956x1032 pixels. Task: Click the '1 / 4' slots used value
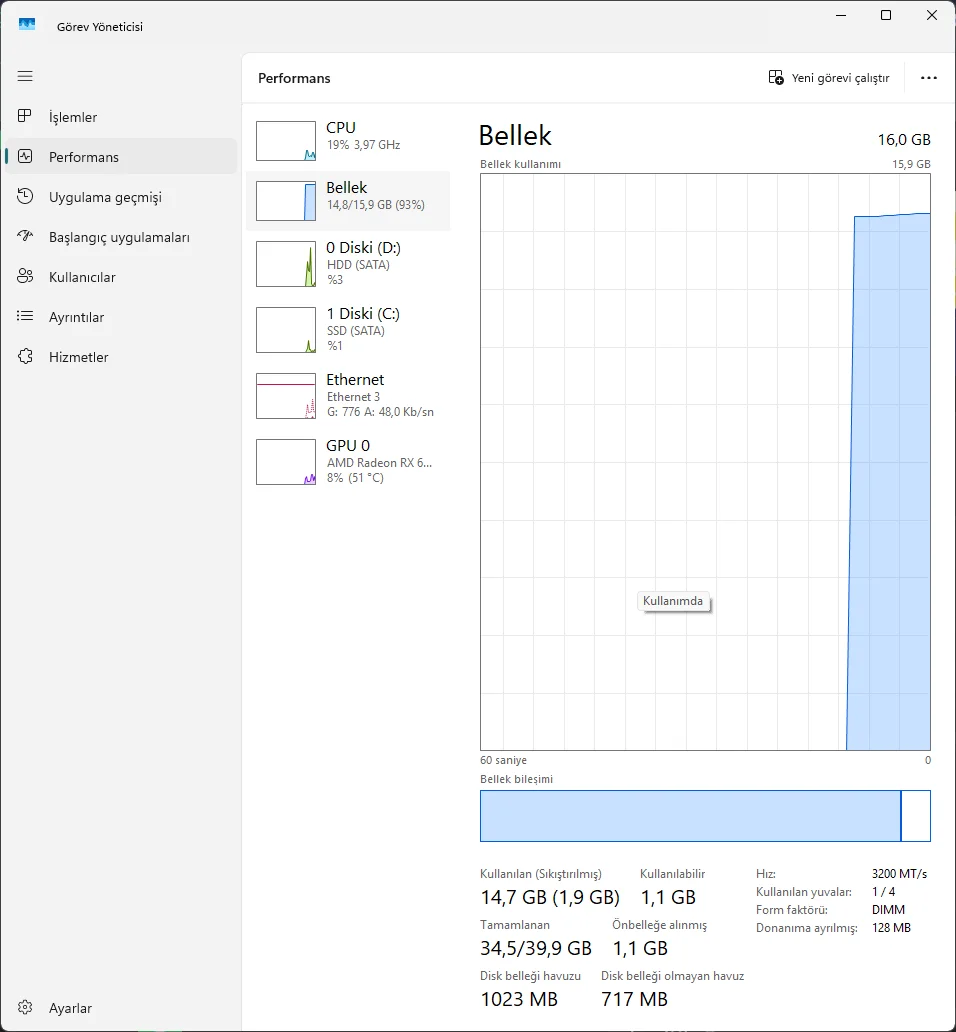click(884, 892)
